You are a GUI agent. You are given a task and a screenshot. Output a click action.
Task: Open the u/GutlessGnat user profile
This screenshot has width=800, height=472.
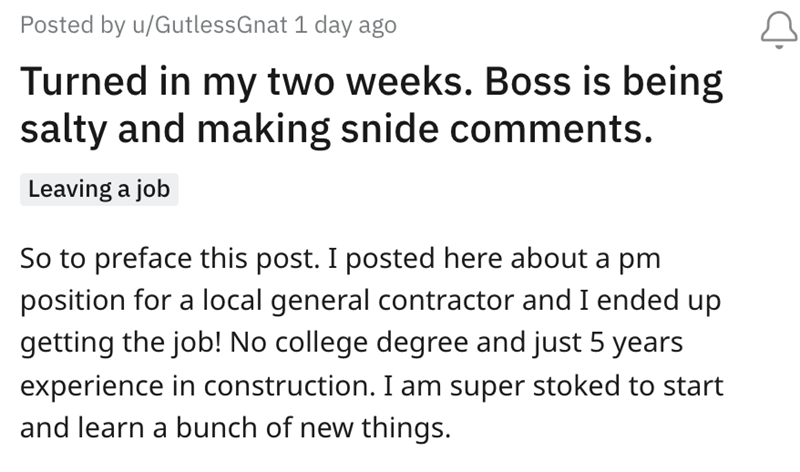click(x=206, y=26)
